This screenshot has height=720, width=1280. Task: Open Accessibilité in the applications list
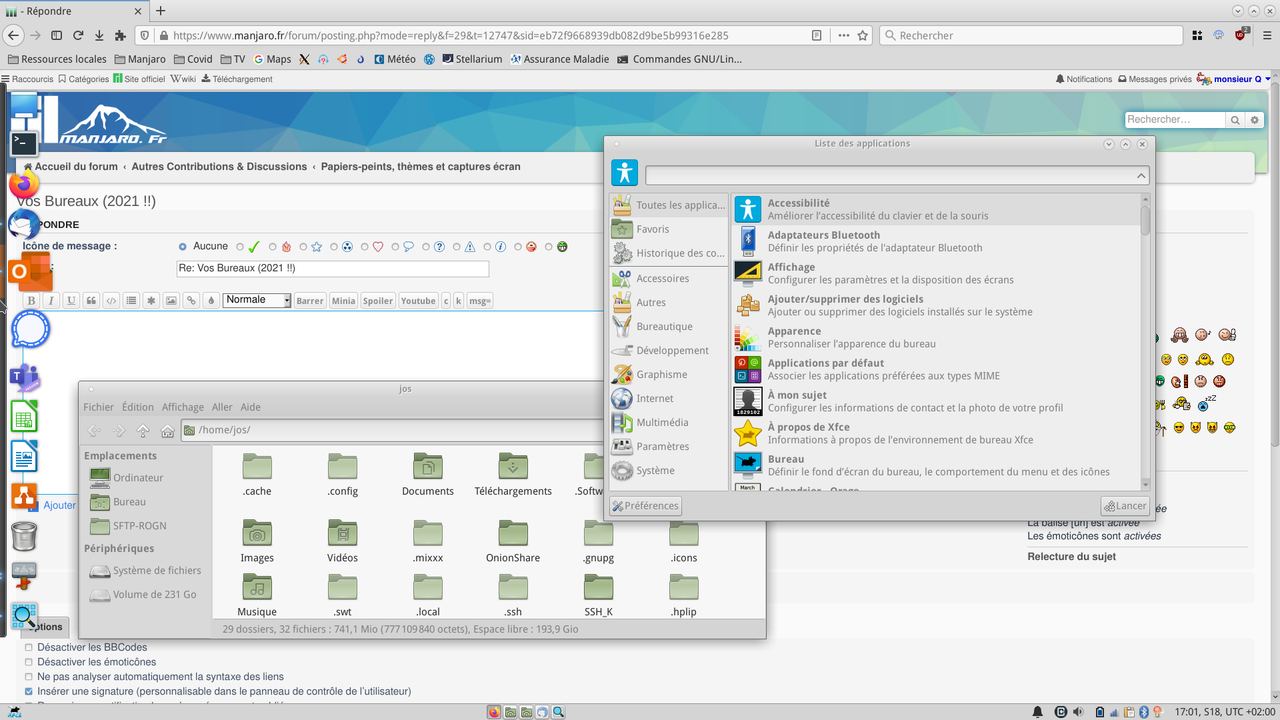click(938, 209)
